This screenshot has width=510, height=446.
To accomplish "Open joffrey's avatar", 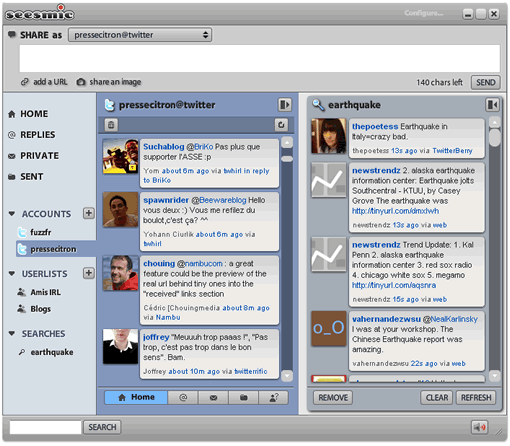I will (x=120, y=347).
